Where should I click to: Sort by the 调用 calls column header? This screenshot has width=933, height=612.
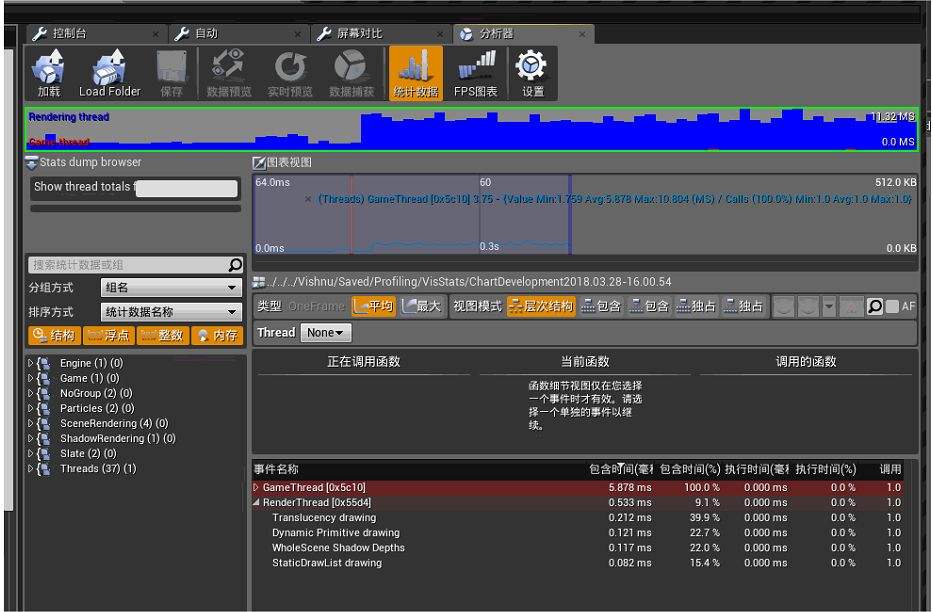tap(890, 469)
